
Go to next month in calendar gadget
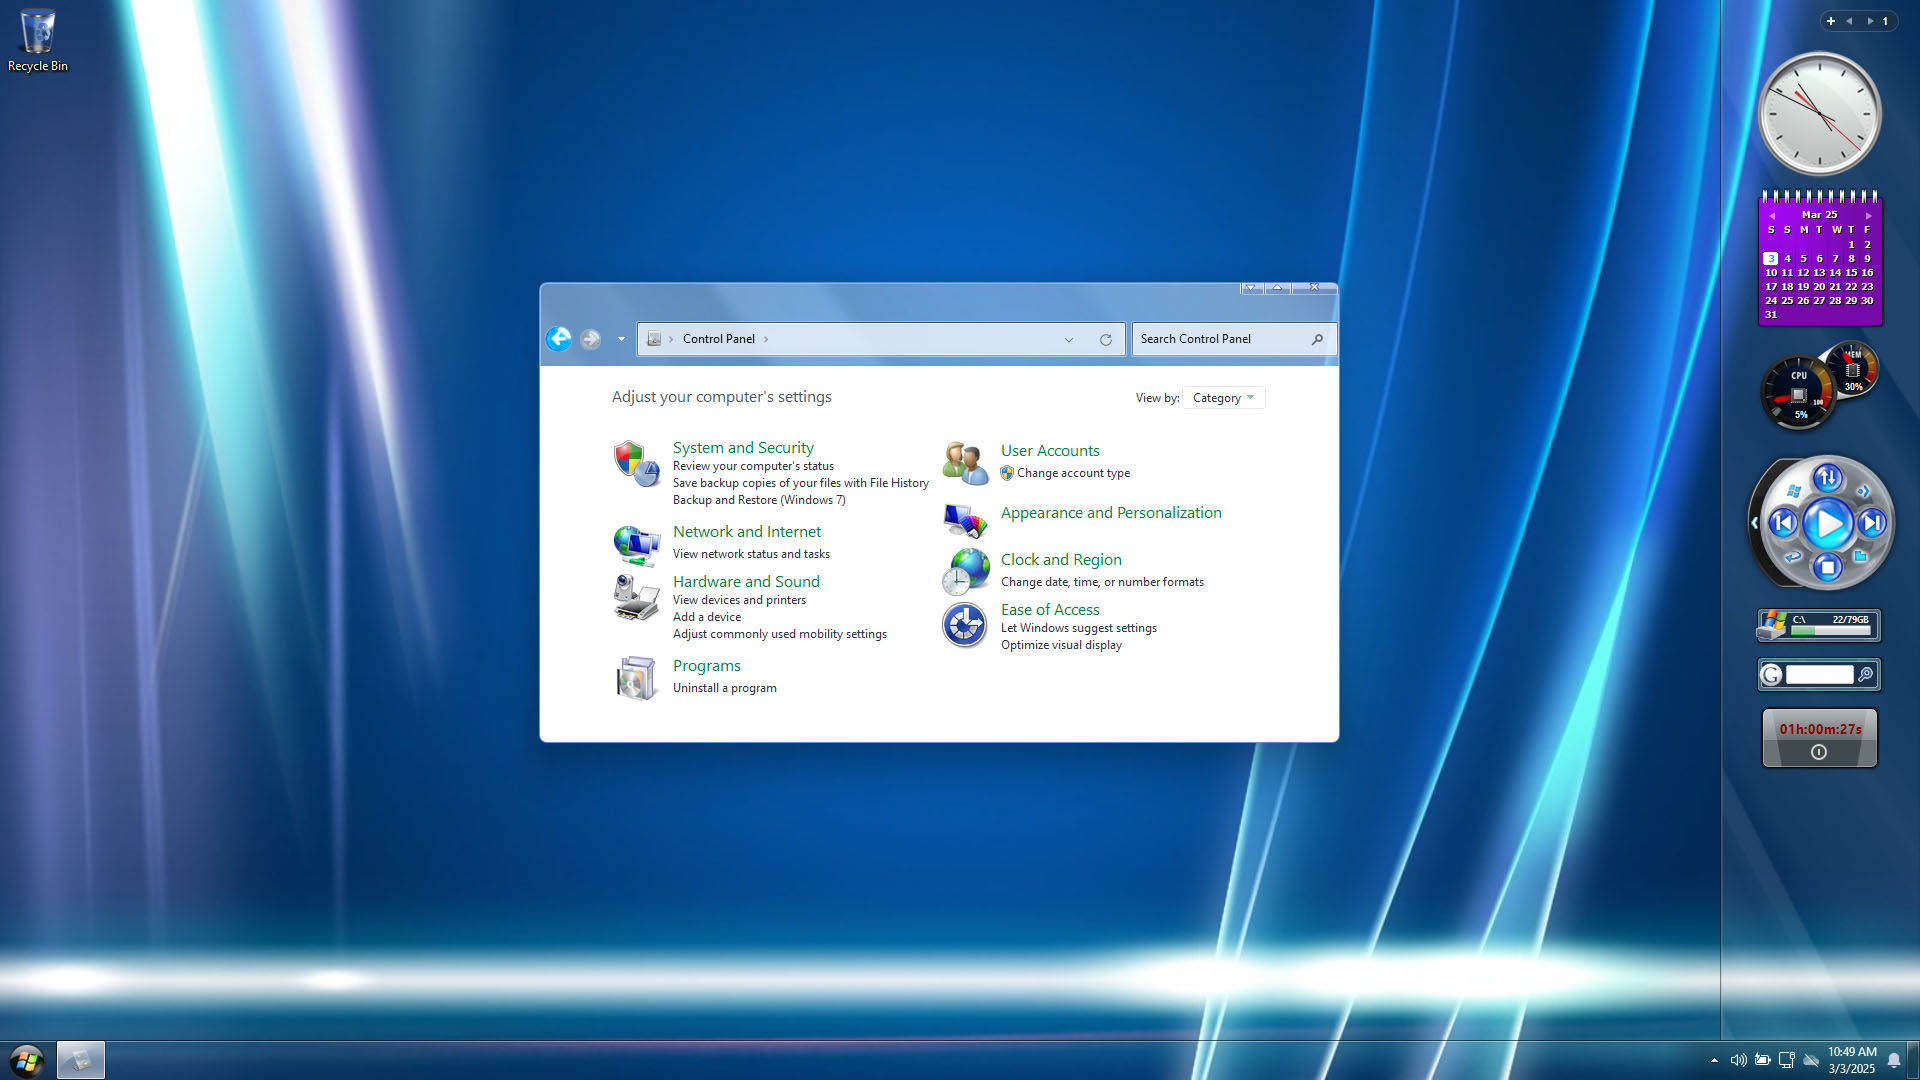pyautogui.click(x=1868, y=215)
